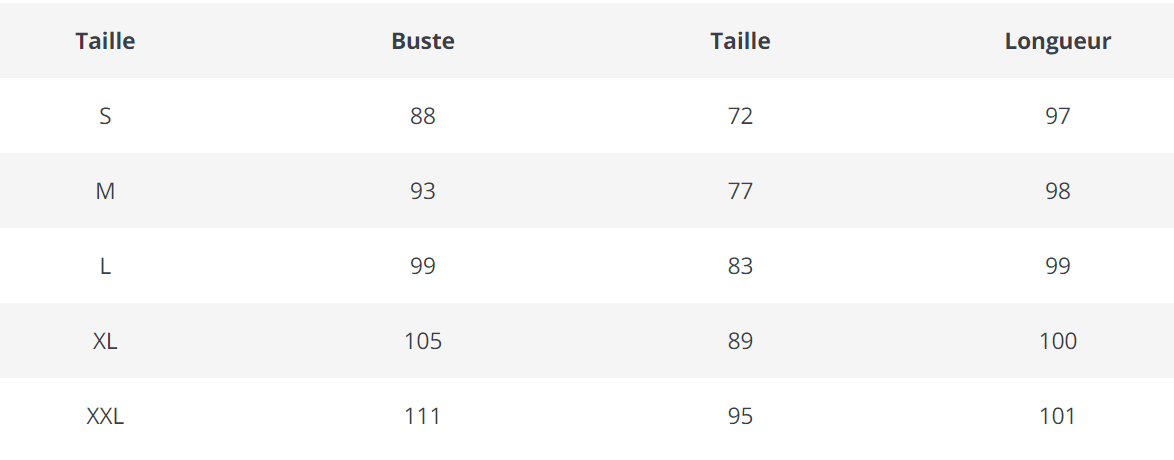This screenshot has height=460, width=1174.
Task: Click the length value 100 for size XL
Action: 1057,341
